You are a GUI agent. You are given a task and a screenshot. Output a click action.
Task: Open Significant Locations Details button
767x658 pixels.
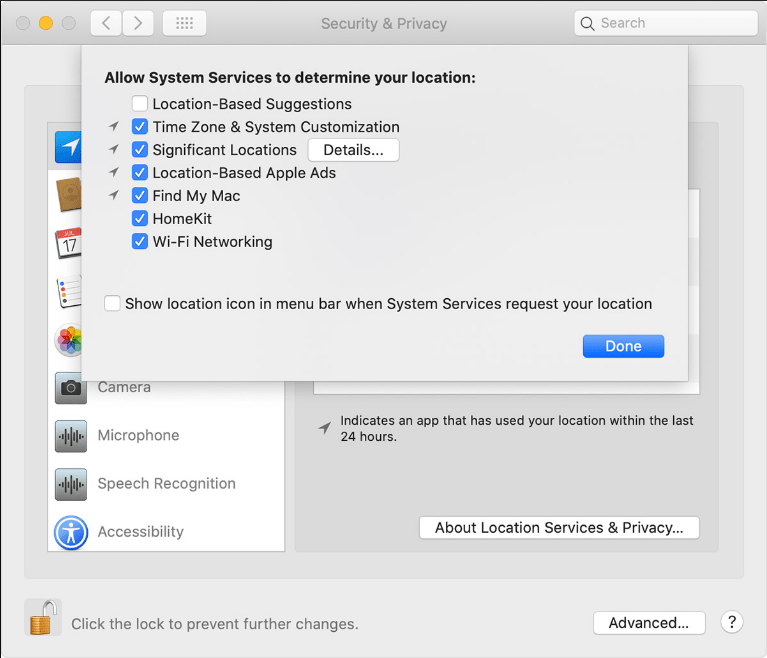(354, 150)
